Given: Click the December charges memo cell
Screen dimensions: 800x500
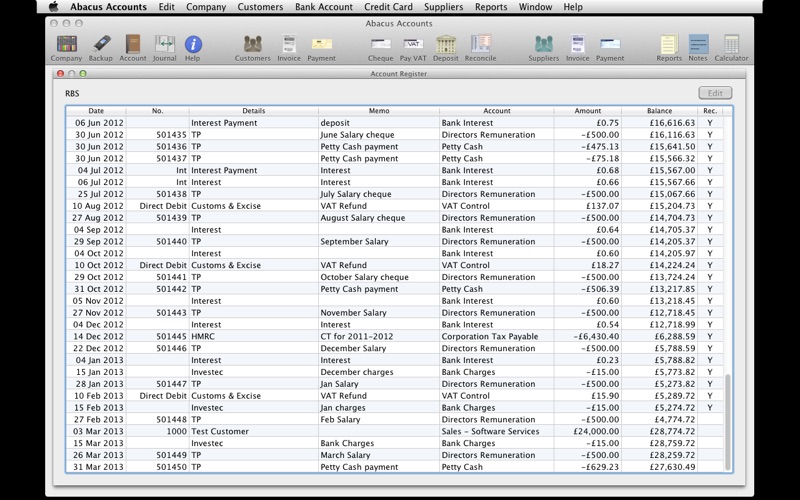Looking at the screenshot, I should click(379, 372).
